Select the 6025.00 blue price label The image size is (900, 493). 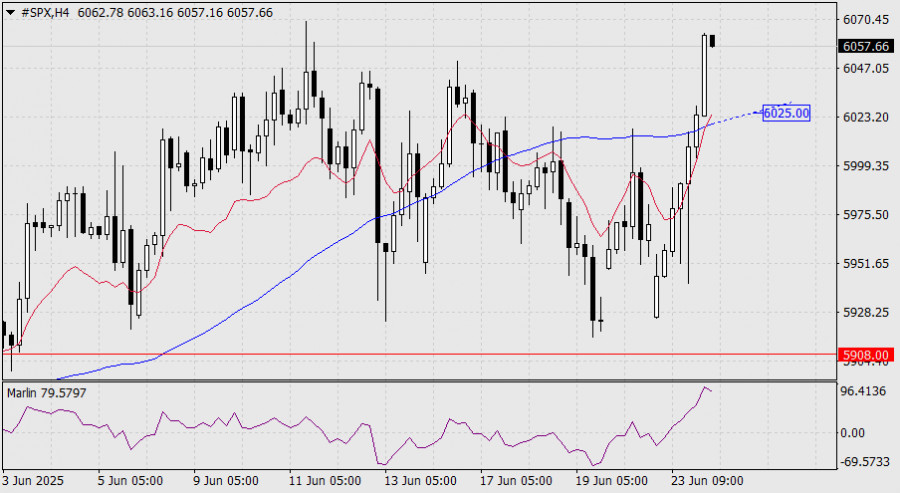[x=786, y=113]
